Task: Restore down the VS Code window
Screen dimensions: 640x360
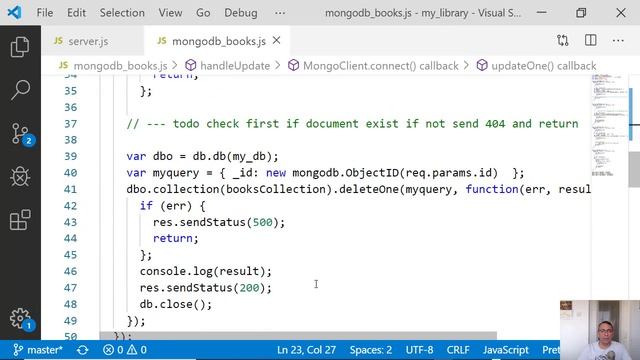Action: 581,13
